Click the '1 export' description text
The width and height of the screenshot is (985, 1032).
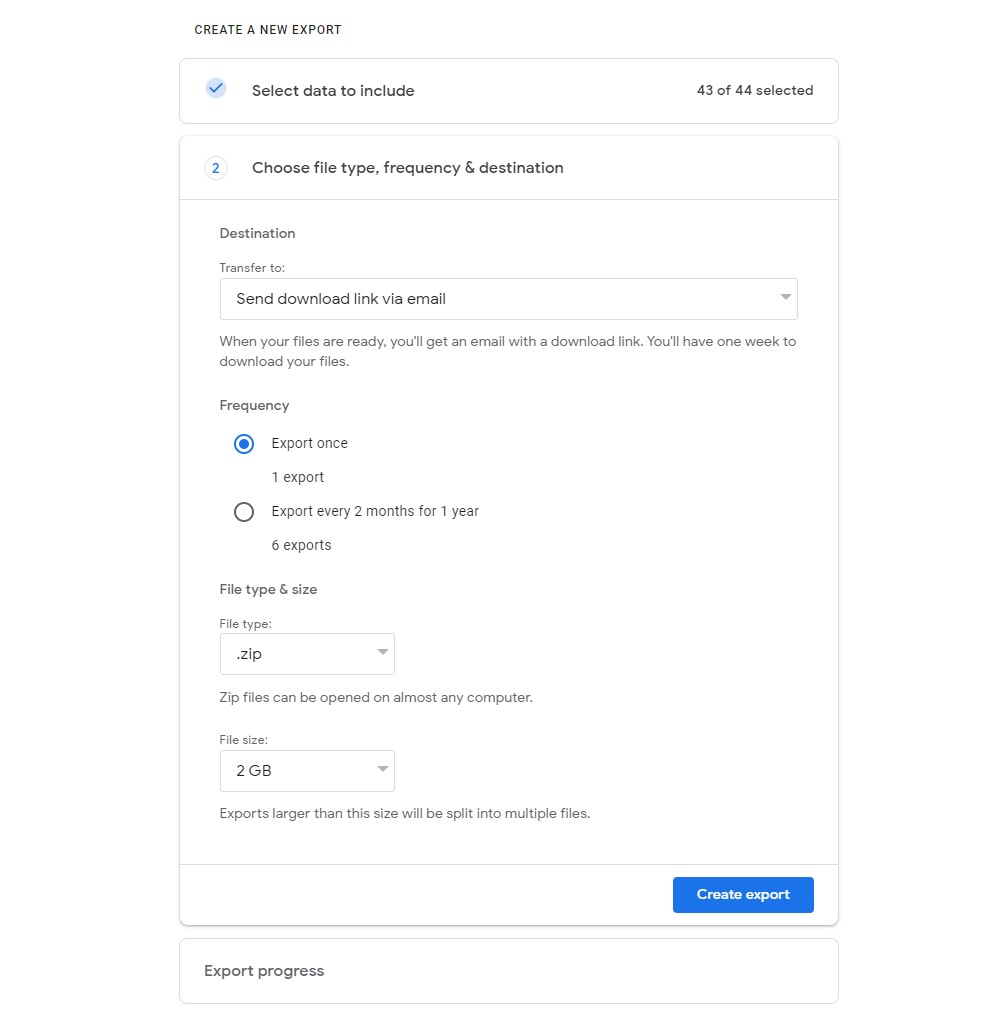(x=298, y=477)
